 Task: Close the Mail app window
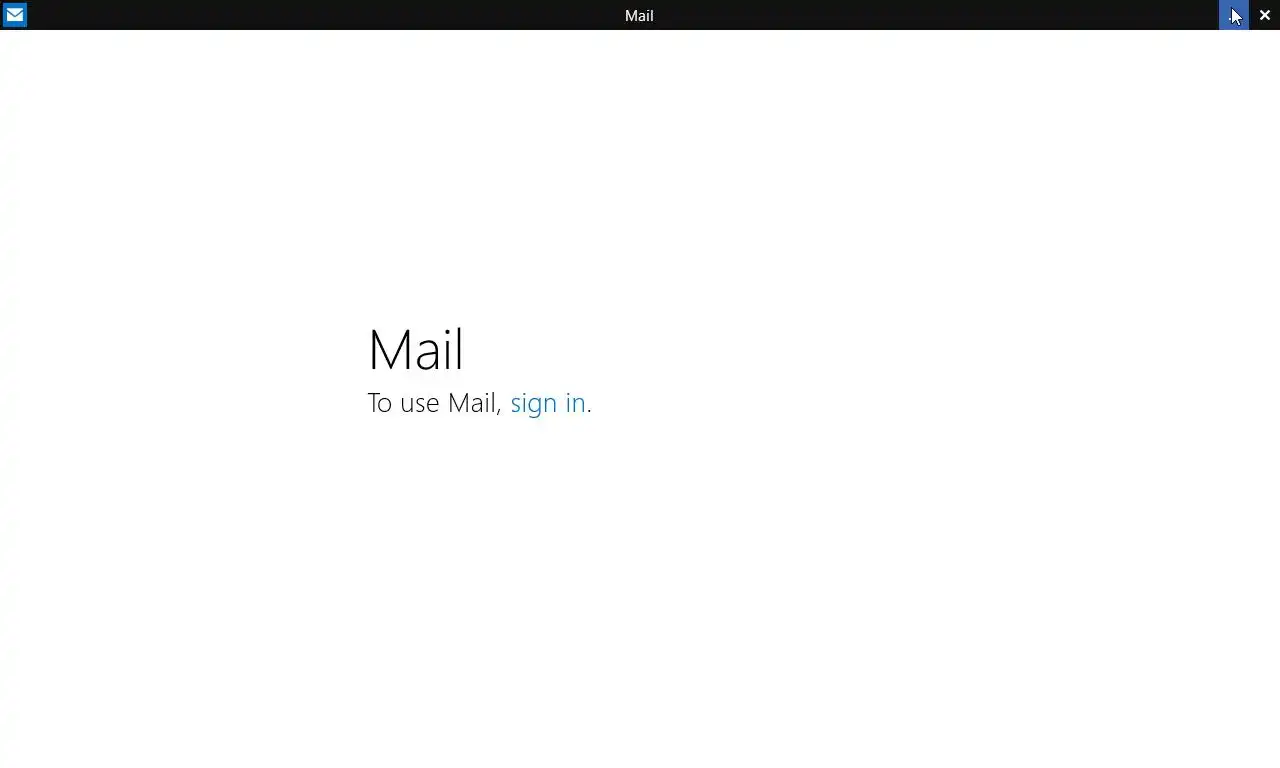click(x=1265, y=15)
